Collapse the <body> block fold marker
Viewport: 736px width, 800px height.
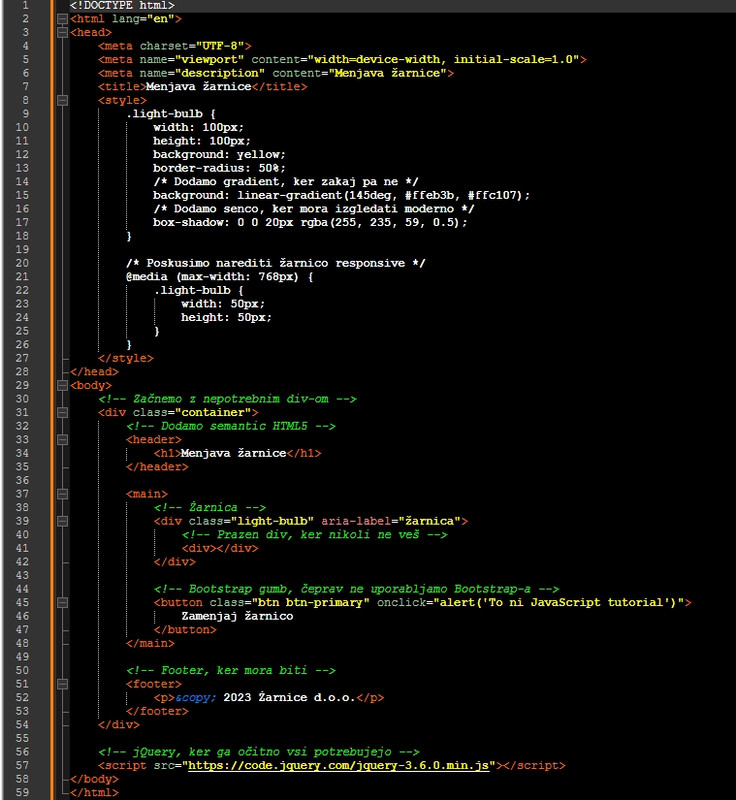pyautogui.click(x=62, y=386)
